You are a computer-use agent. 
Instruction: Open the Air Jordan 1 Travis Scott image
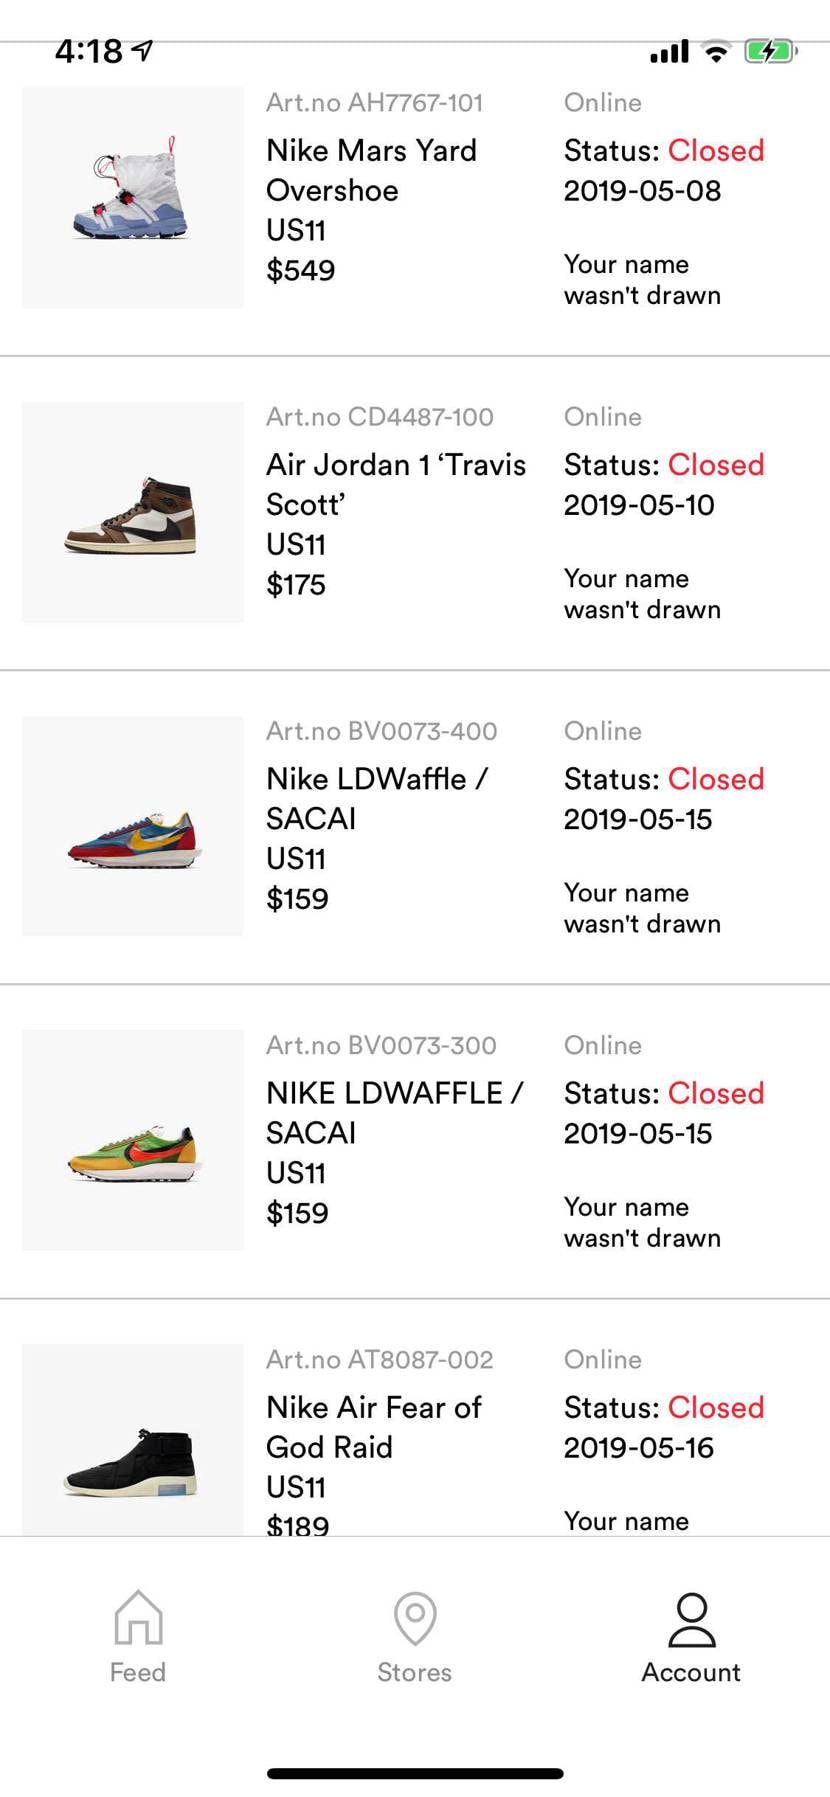pyautogui.click(x=132, y=512)
